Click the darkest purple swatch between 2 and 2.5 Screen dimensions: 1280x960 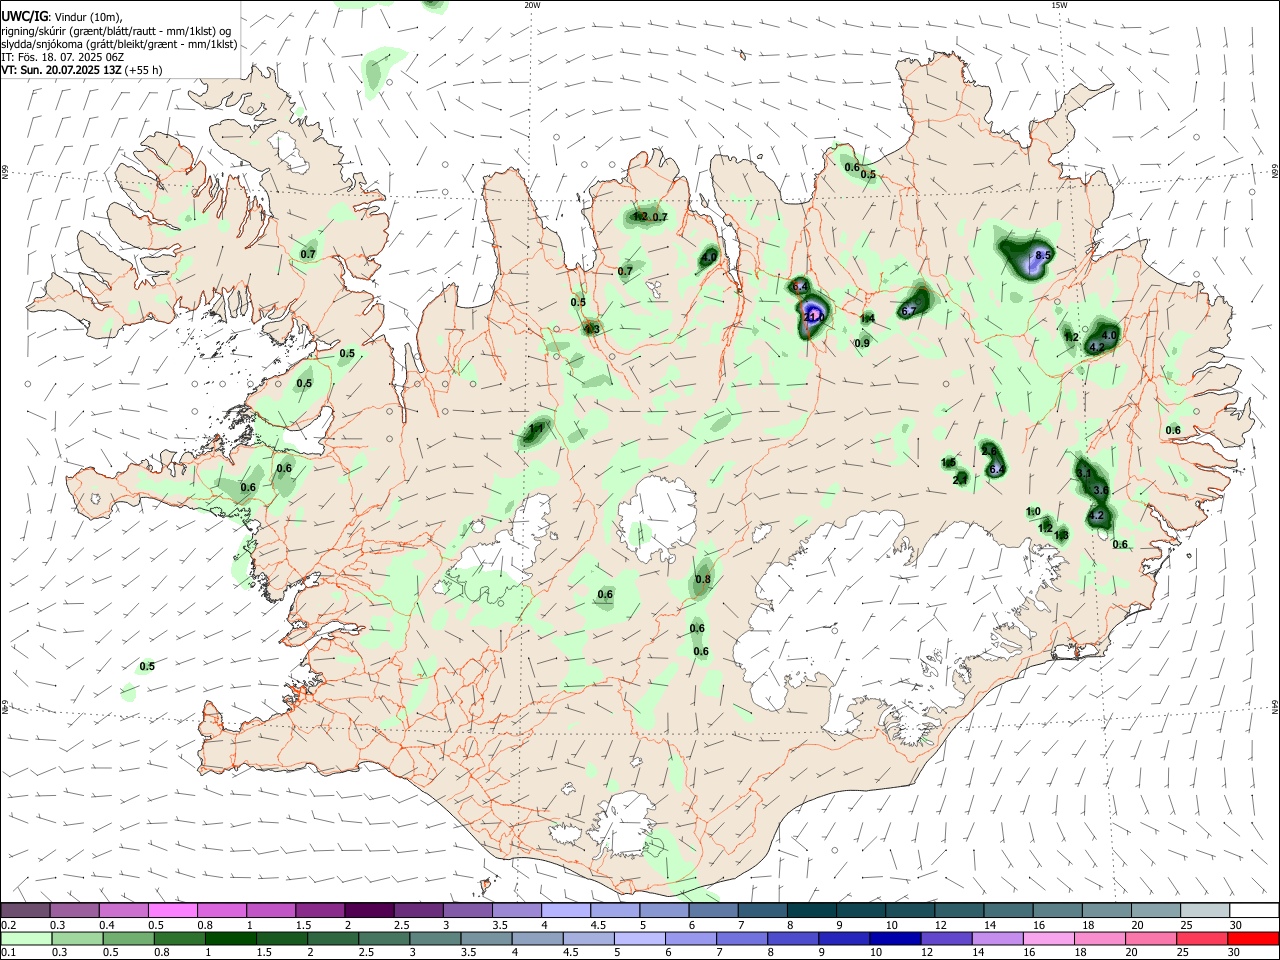pos(370,910)
